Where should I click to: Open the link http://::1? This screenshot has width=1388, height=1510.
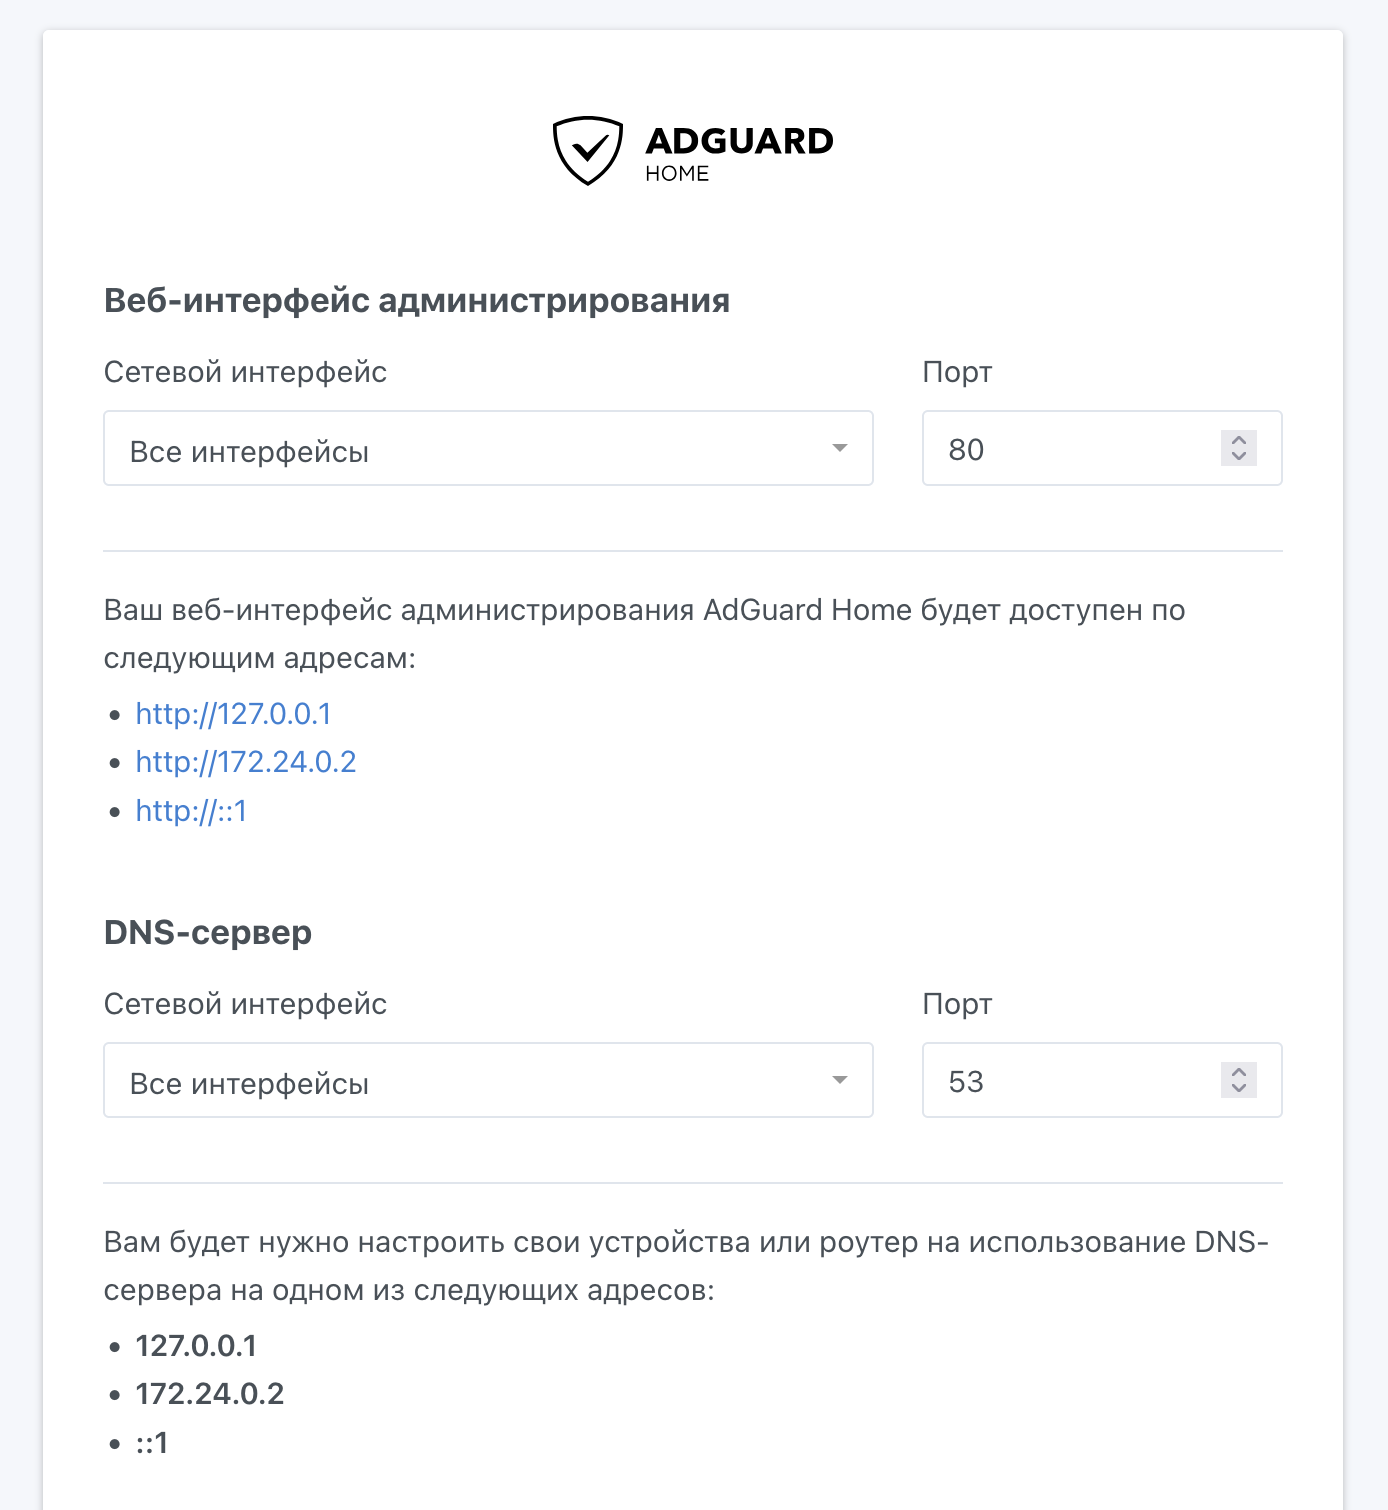(191, 812)
